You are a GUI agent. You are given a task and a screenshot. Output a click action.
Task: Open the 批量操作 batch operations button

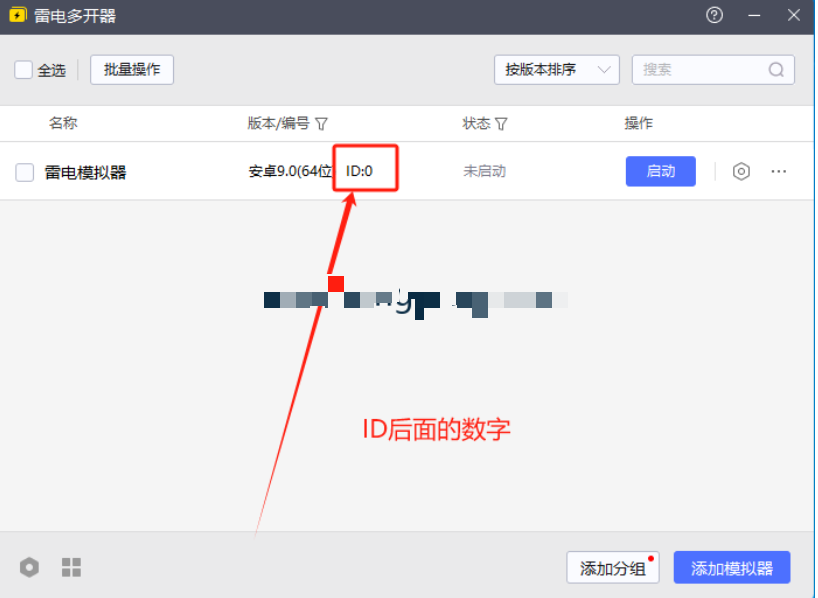(132, 69)
